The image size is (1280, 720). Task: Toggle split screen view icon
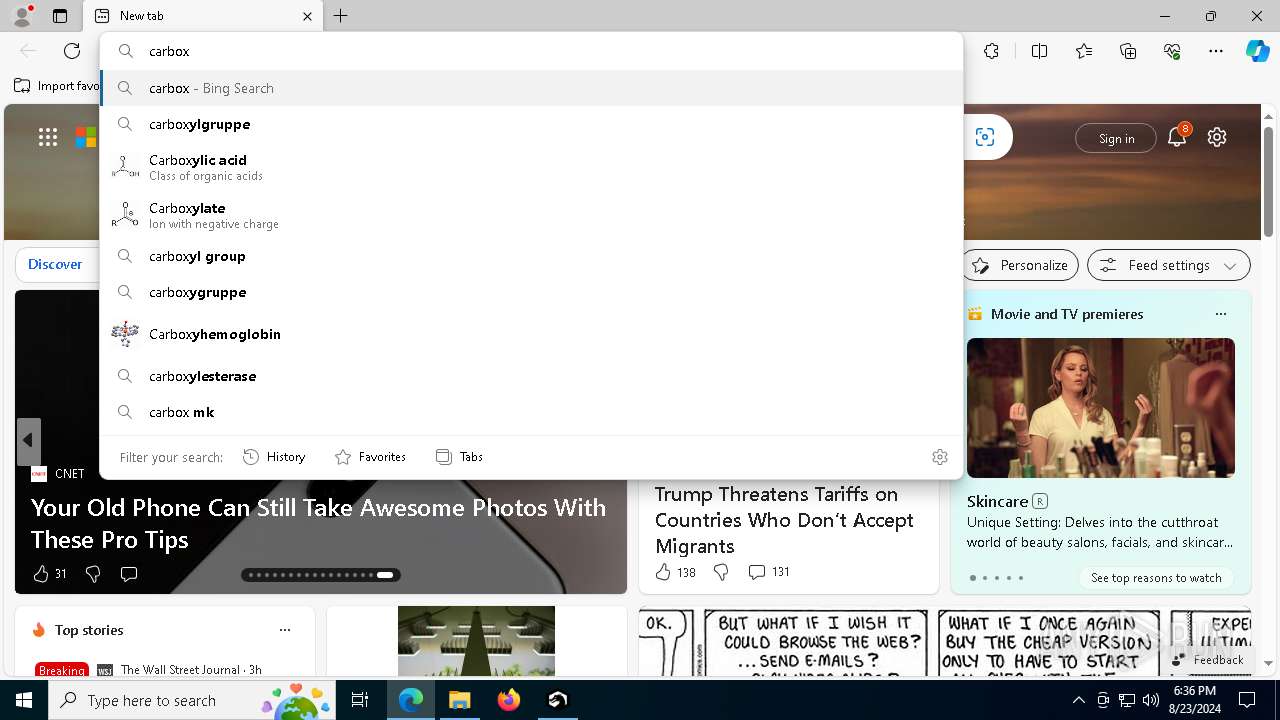pos(1039,51)
